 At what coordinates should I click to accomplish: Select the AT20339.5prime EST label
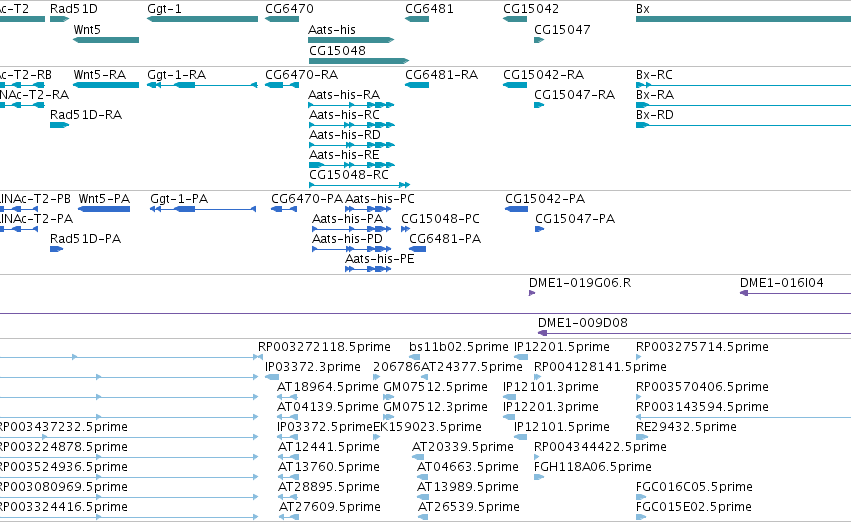click(x=462, y=447)
